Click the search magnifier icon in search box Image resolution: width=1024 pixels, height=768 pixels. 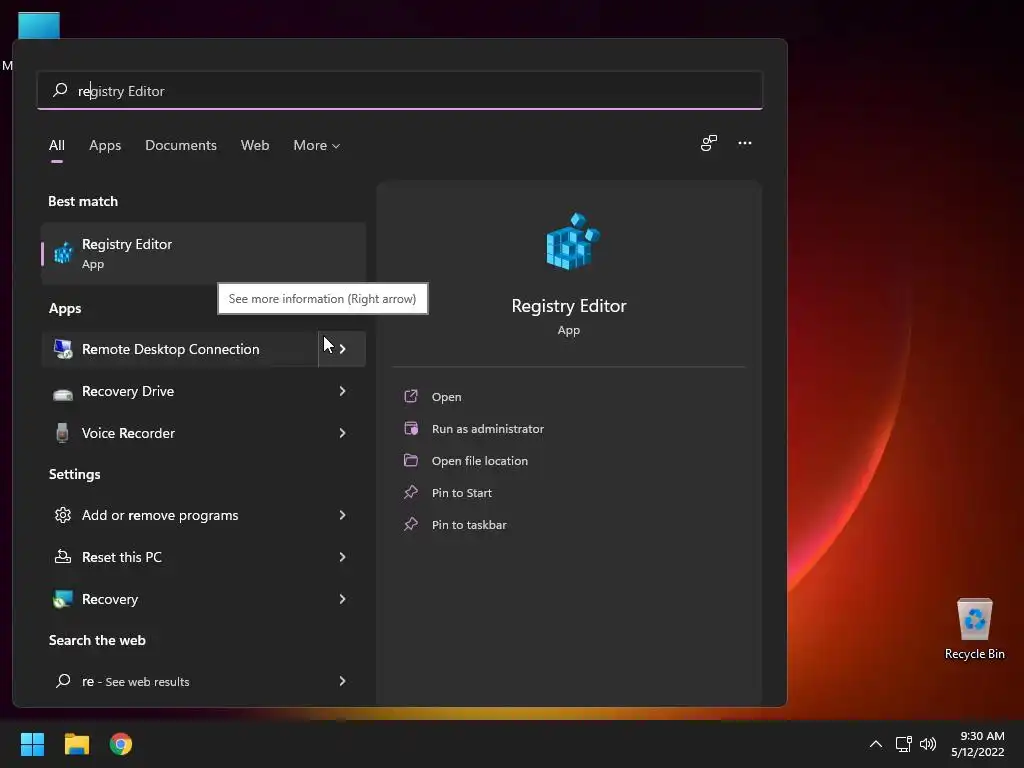click(60, 90)
